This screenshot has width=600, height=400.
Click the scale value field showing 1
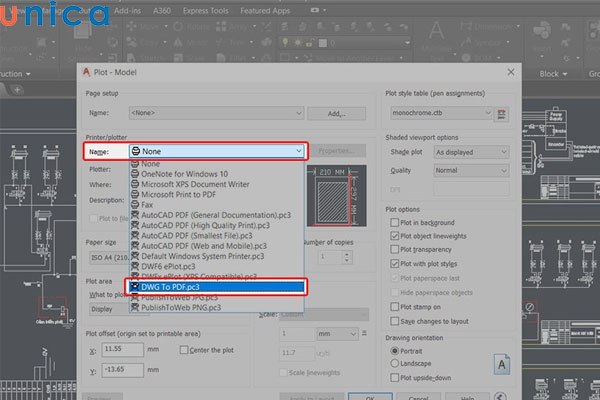[x=297, y=334]
